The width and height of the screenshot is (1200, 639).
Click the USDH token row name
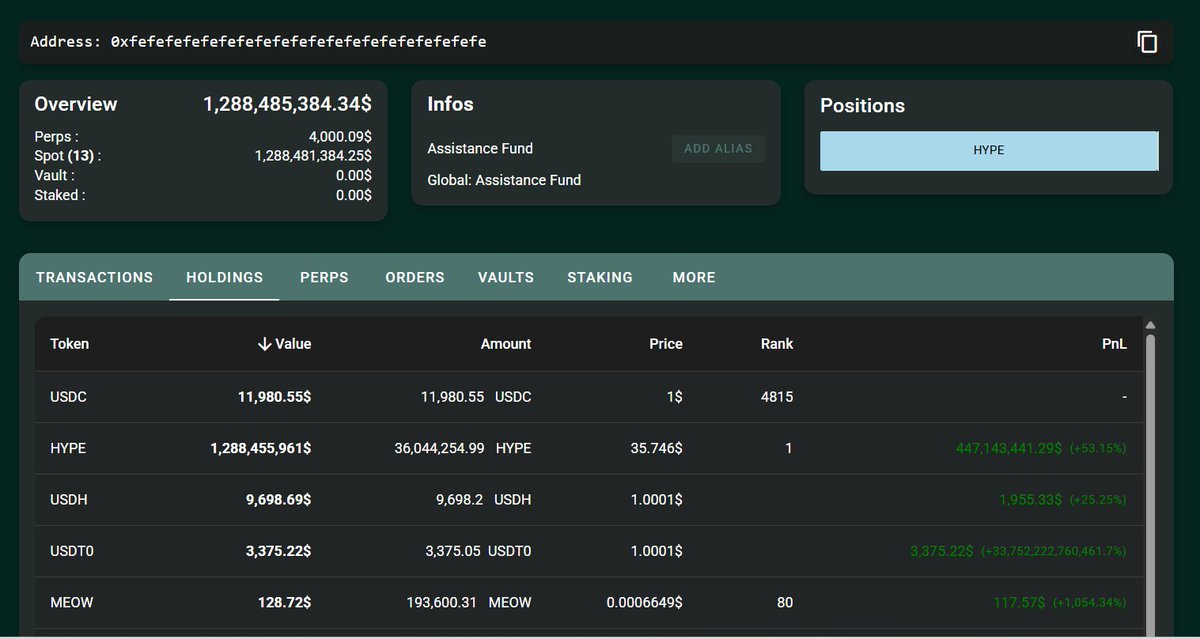point(69,500)
